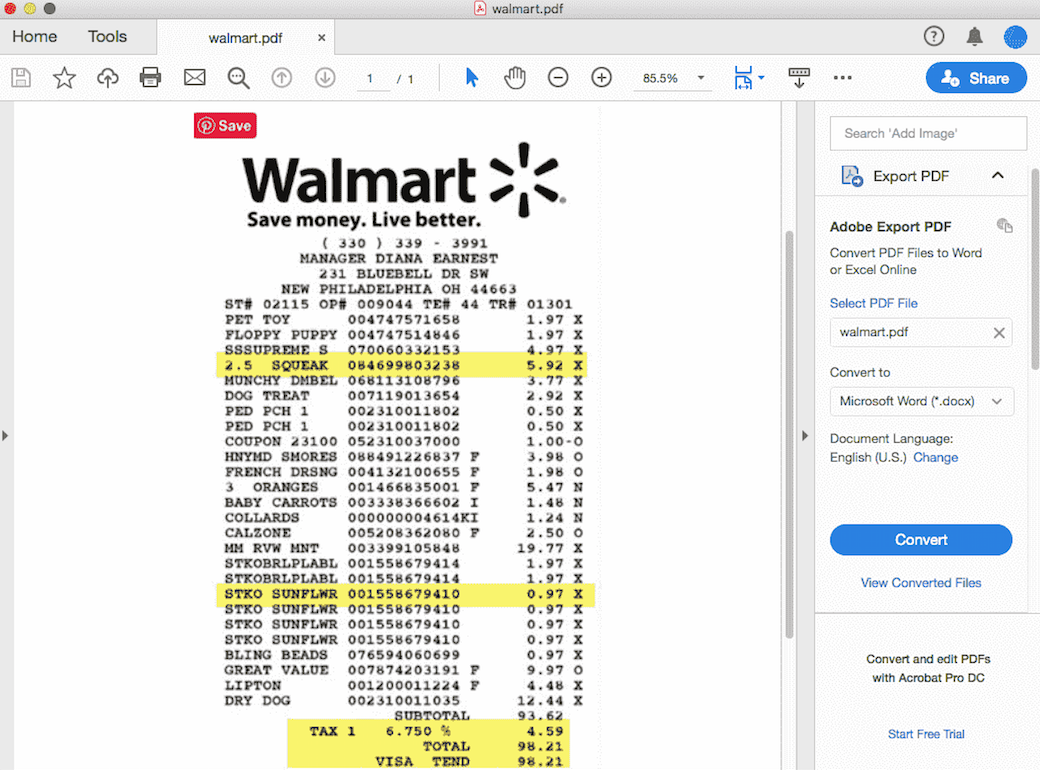
Task: Open more tools ellipsis menu
Action: click(x=842, y=78)
